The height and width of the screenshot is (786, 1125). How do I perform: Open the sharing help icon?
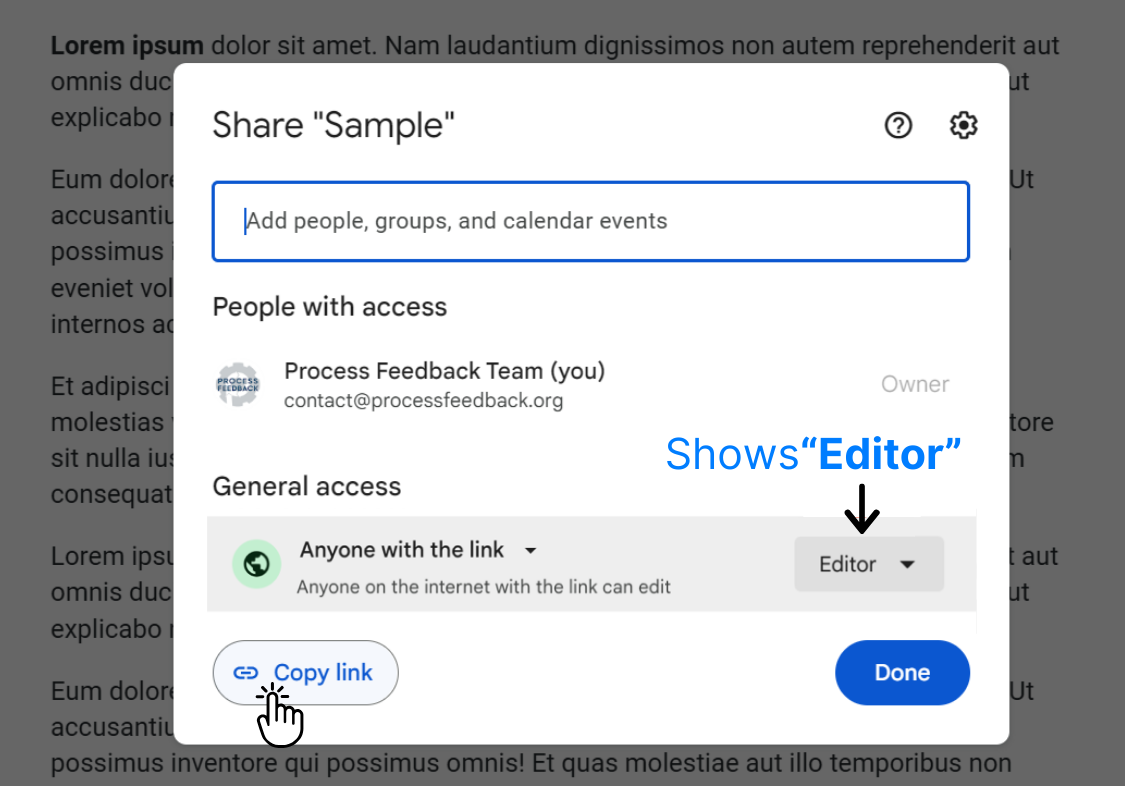(x=898, y=125)
